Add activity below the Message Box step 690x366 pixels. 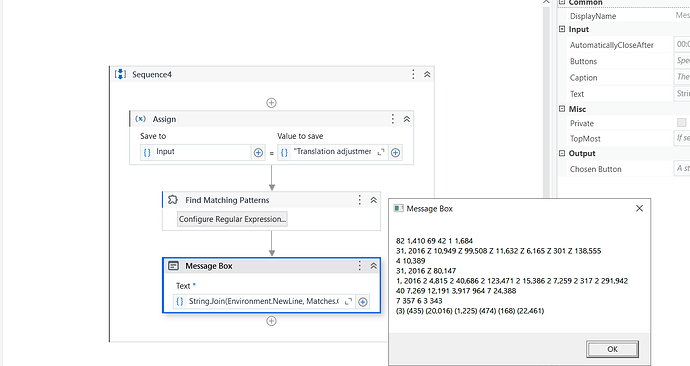coord(272,321)
